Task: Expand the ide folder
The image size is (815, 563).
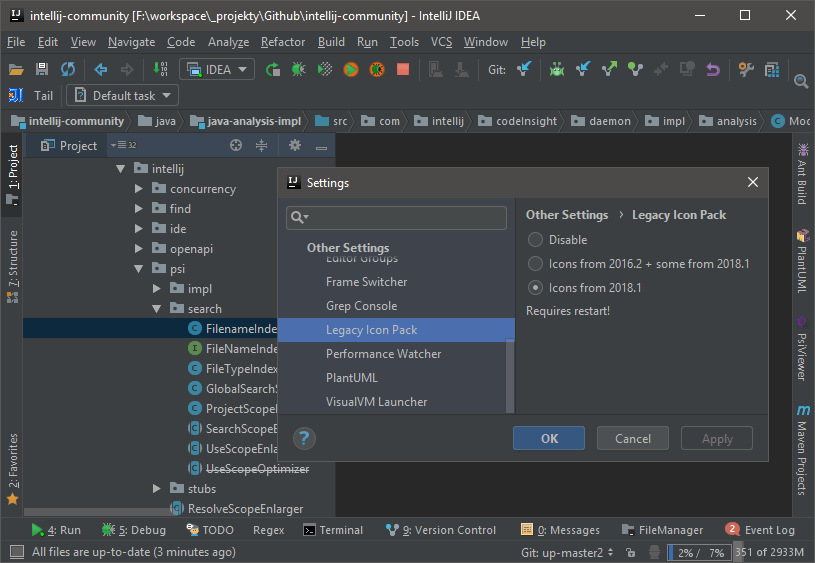Action: (x=138, y=229)
